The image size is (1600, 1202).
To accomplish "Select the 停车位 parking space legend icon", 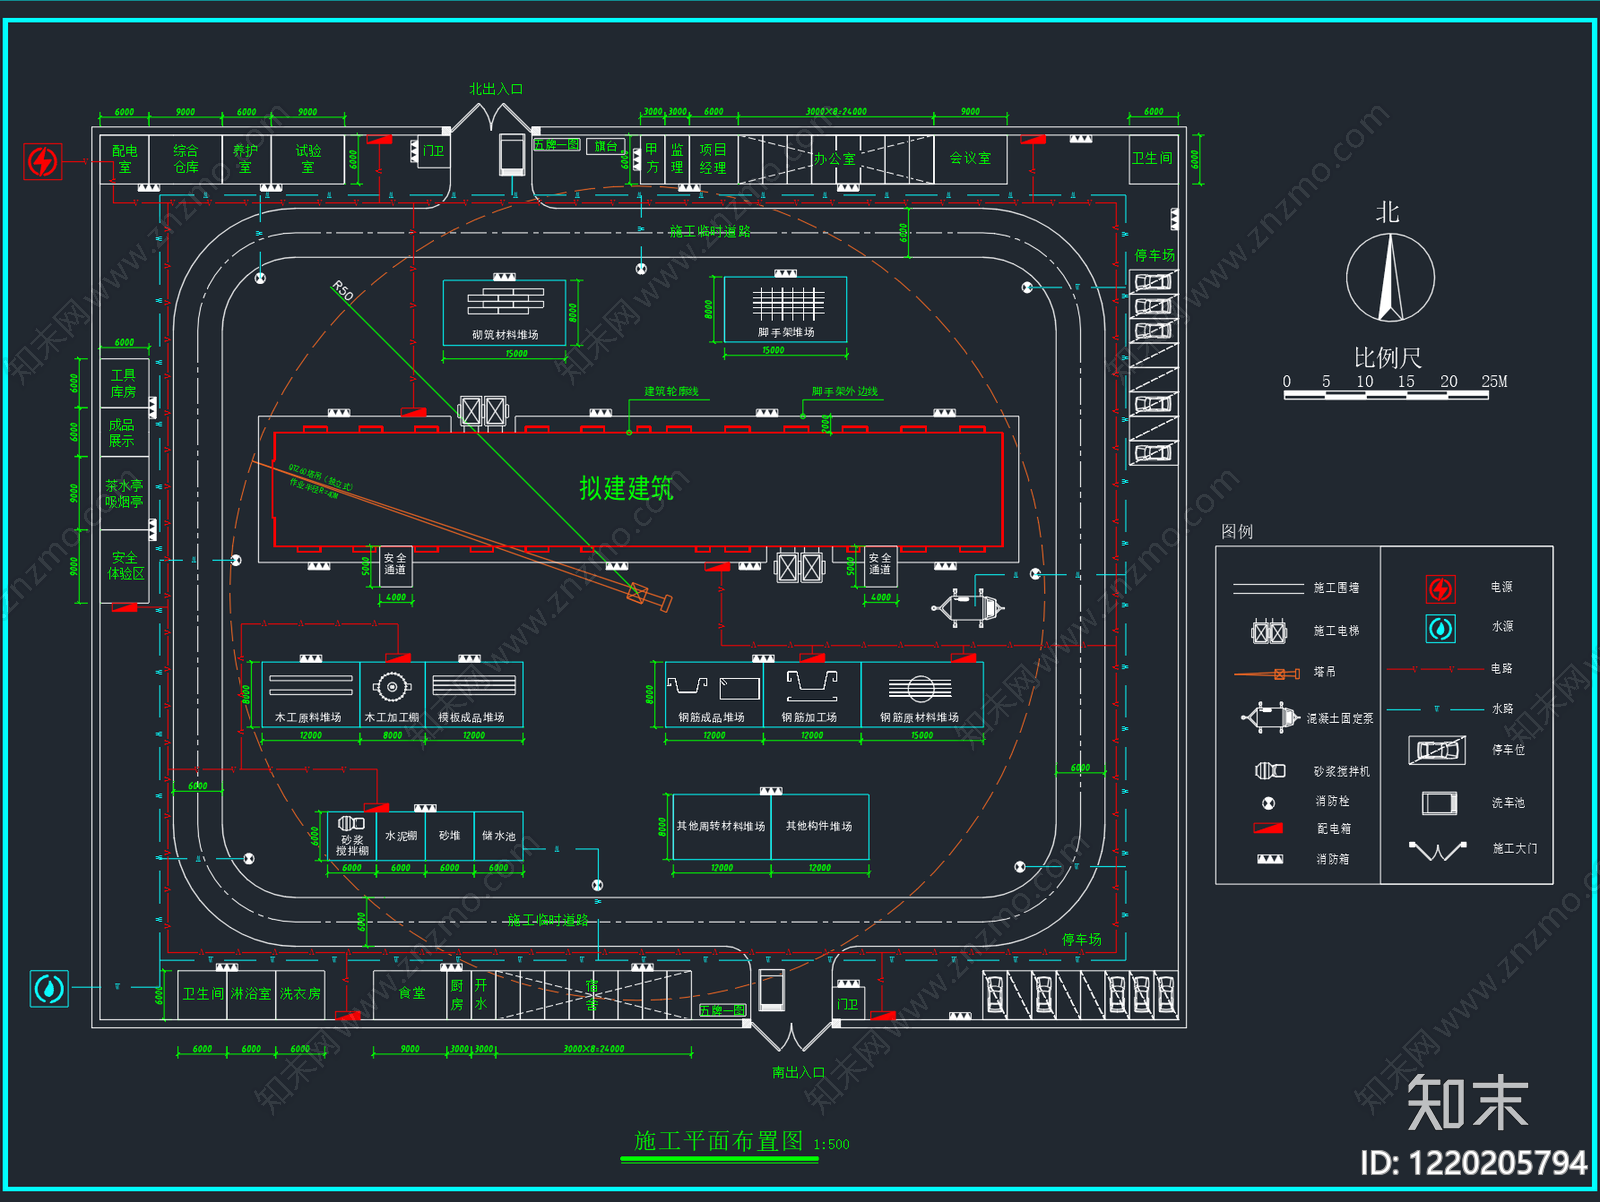I will pos(1437,749).
